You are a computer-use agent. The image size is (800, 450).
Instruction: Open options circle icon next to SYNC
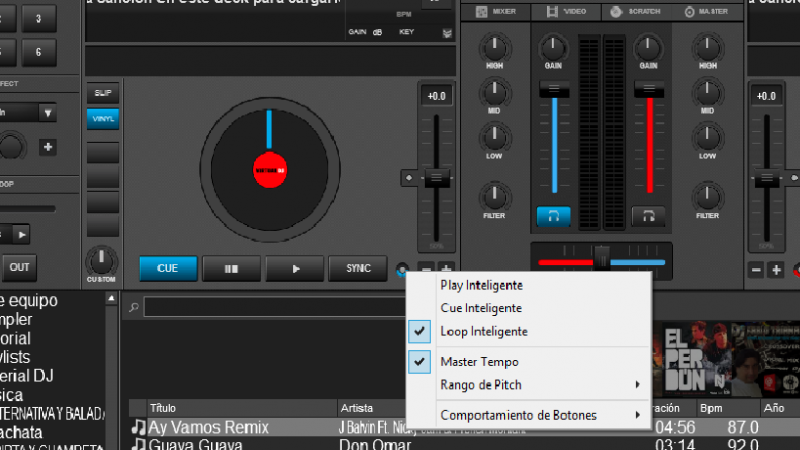[x=402, y=269]
